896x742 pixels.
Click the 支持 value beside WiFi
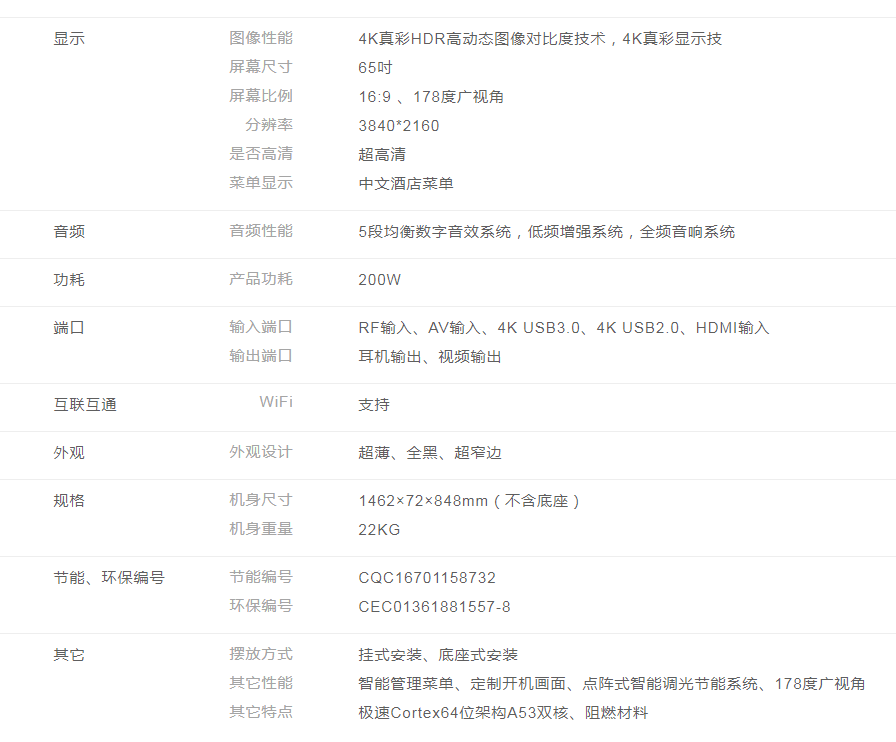(374, 405)
